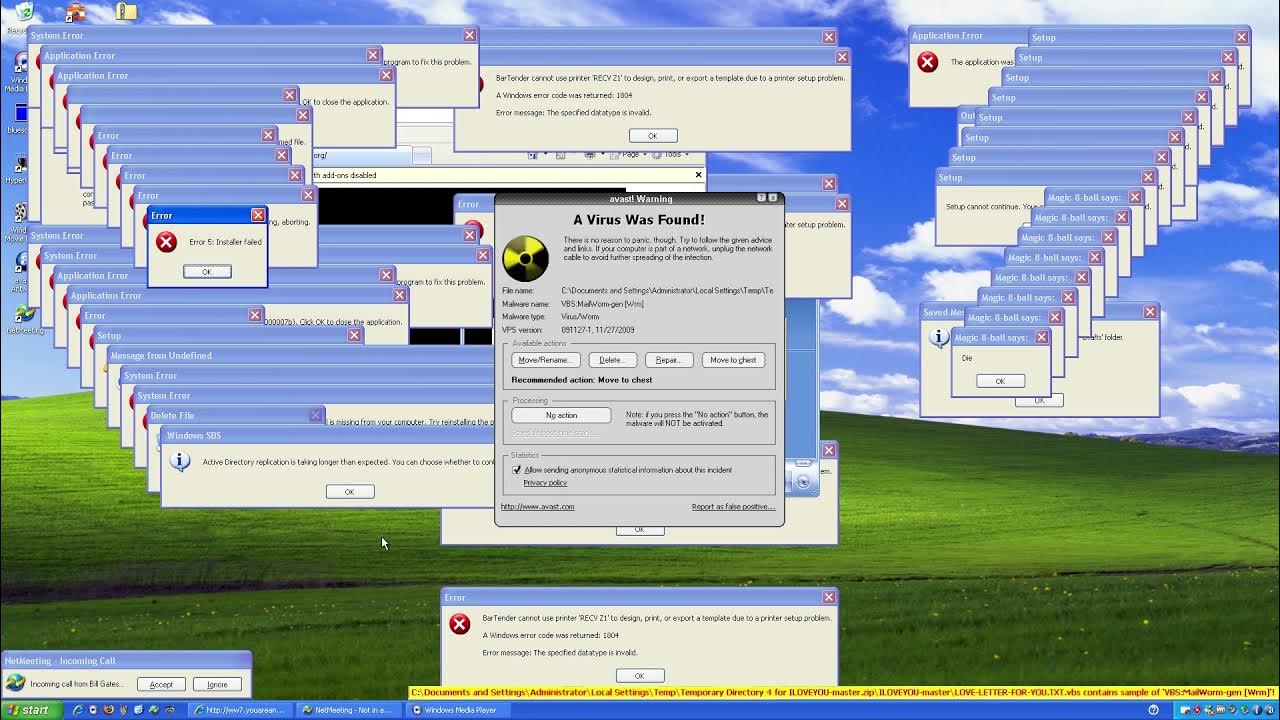This screenshot has width=1280, height=720.
Task: Click the yellow avast virus notification bar
Action: click(843, 692)
